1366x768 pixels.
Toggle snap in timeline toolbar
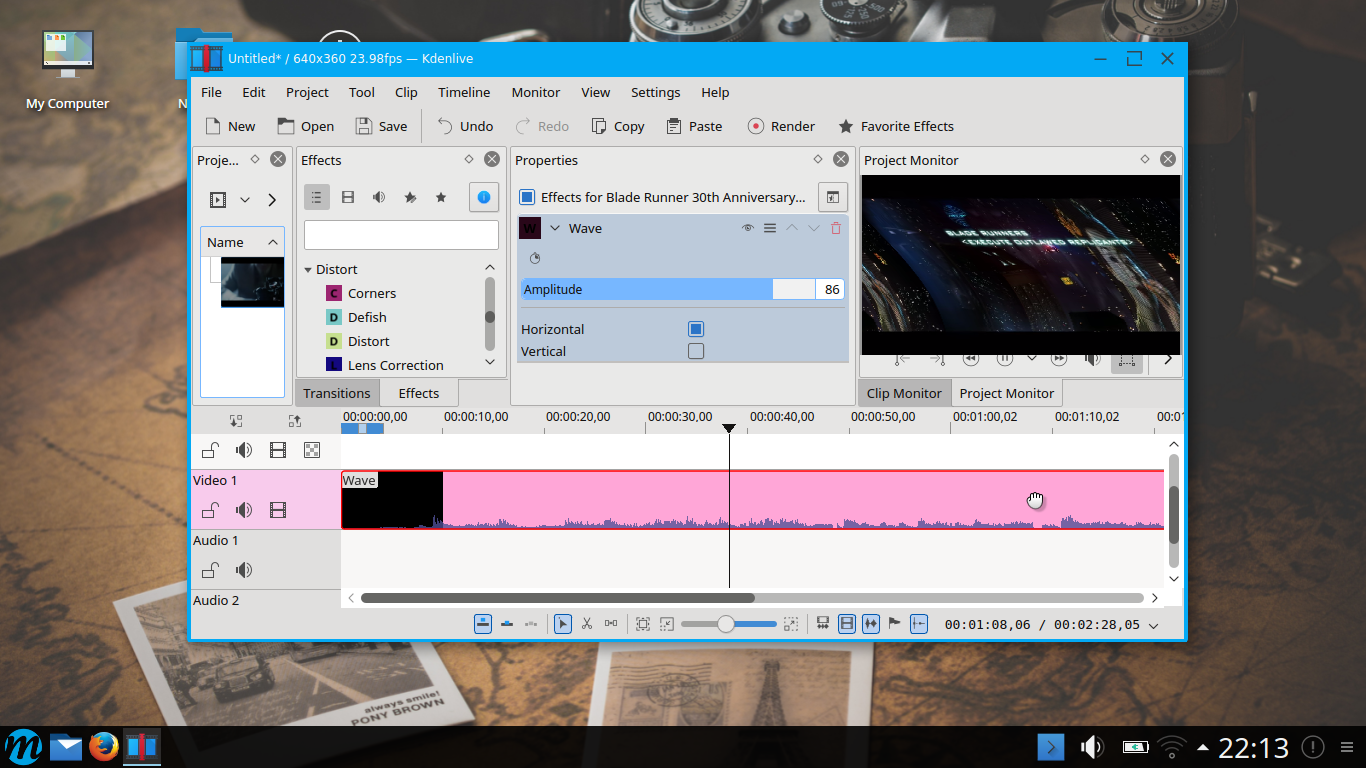coord(919,624)
